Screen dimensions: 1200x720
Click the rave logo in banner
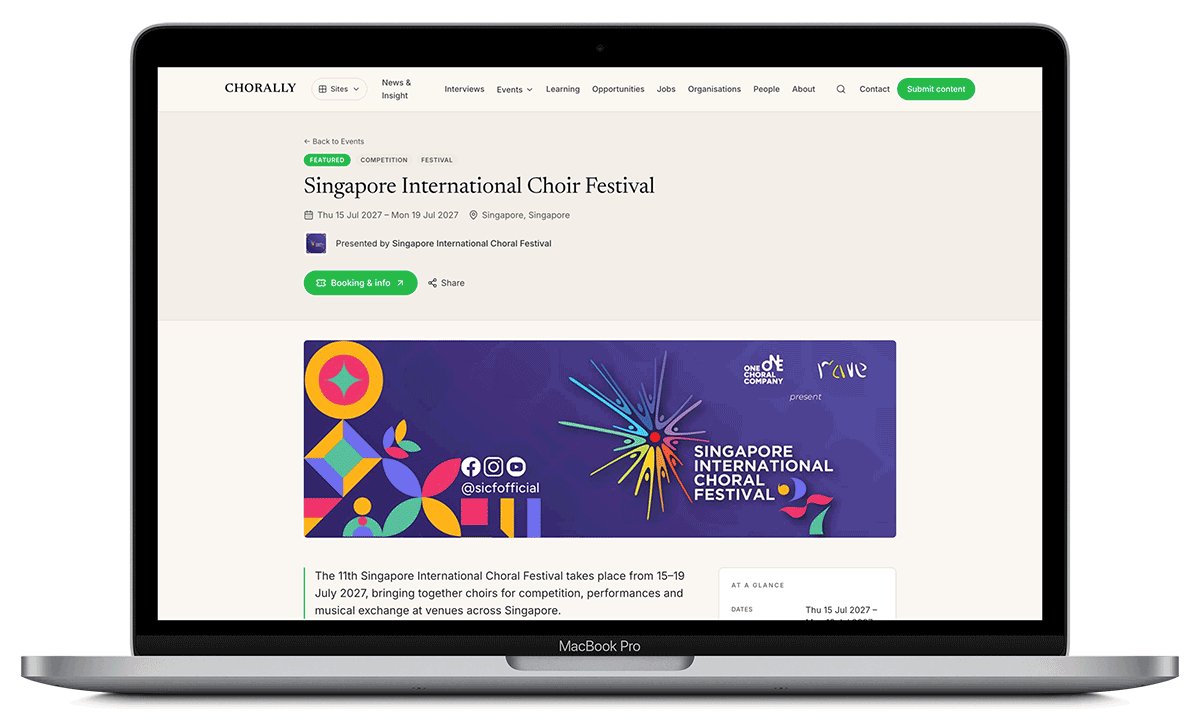(842, 371)
